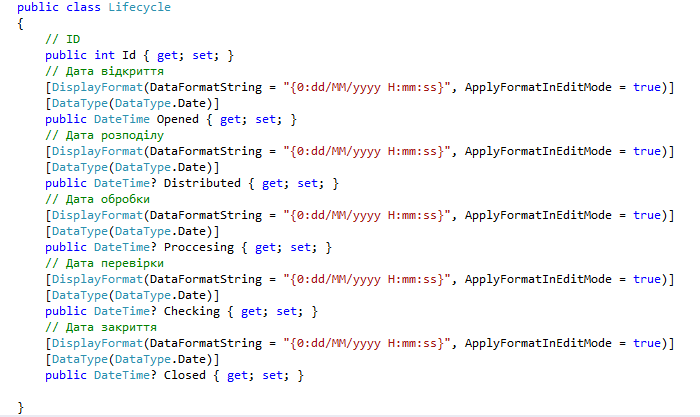
Task: Click DisplayFormat attribute above the Distributed property
Action: click(x=97, y=151)
